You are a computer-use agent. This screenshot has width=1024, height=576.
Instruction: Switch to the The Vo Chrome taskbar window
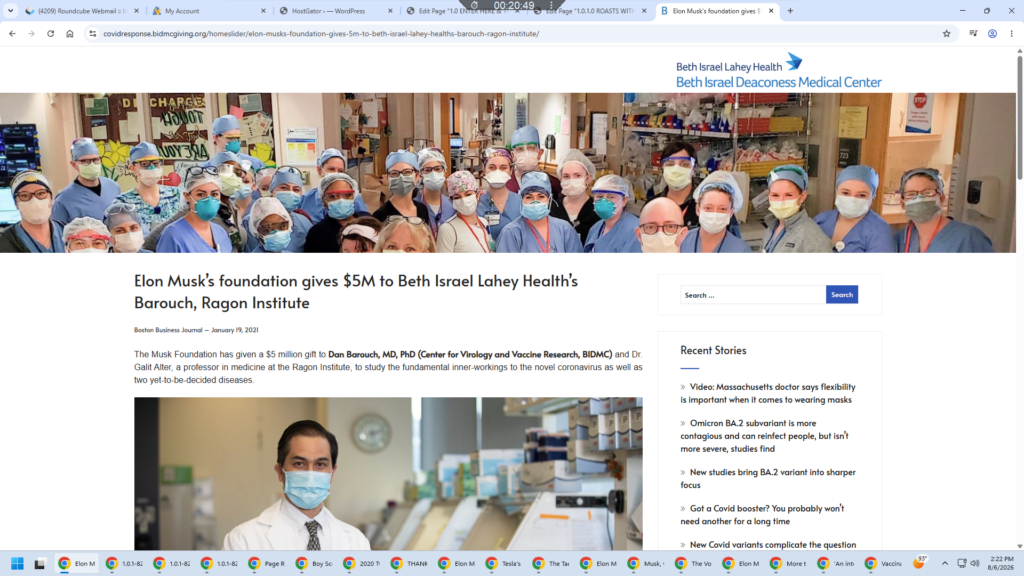click(694, 564)
